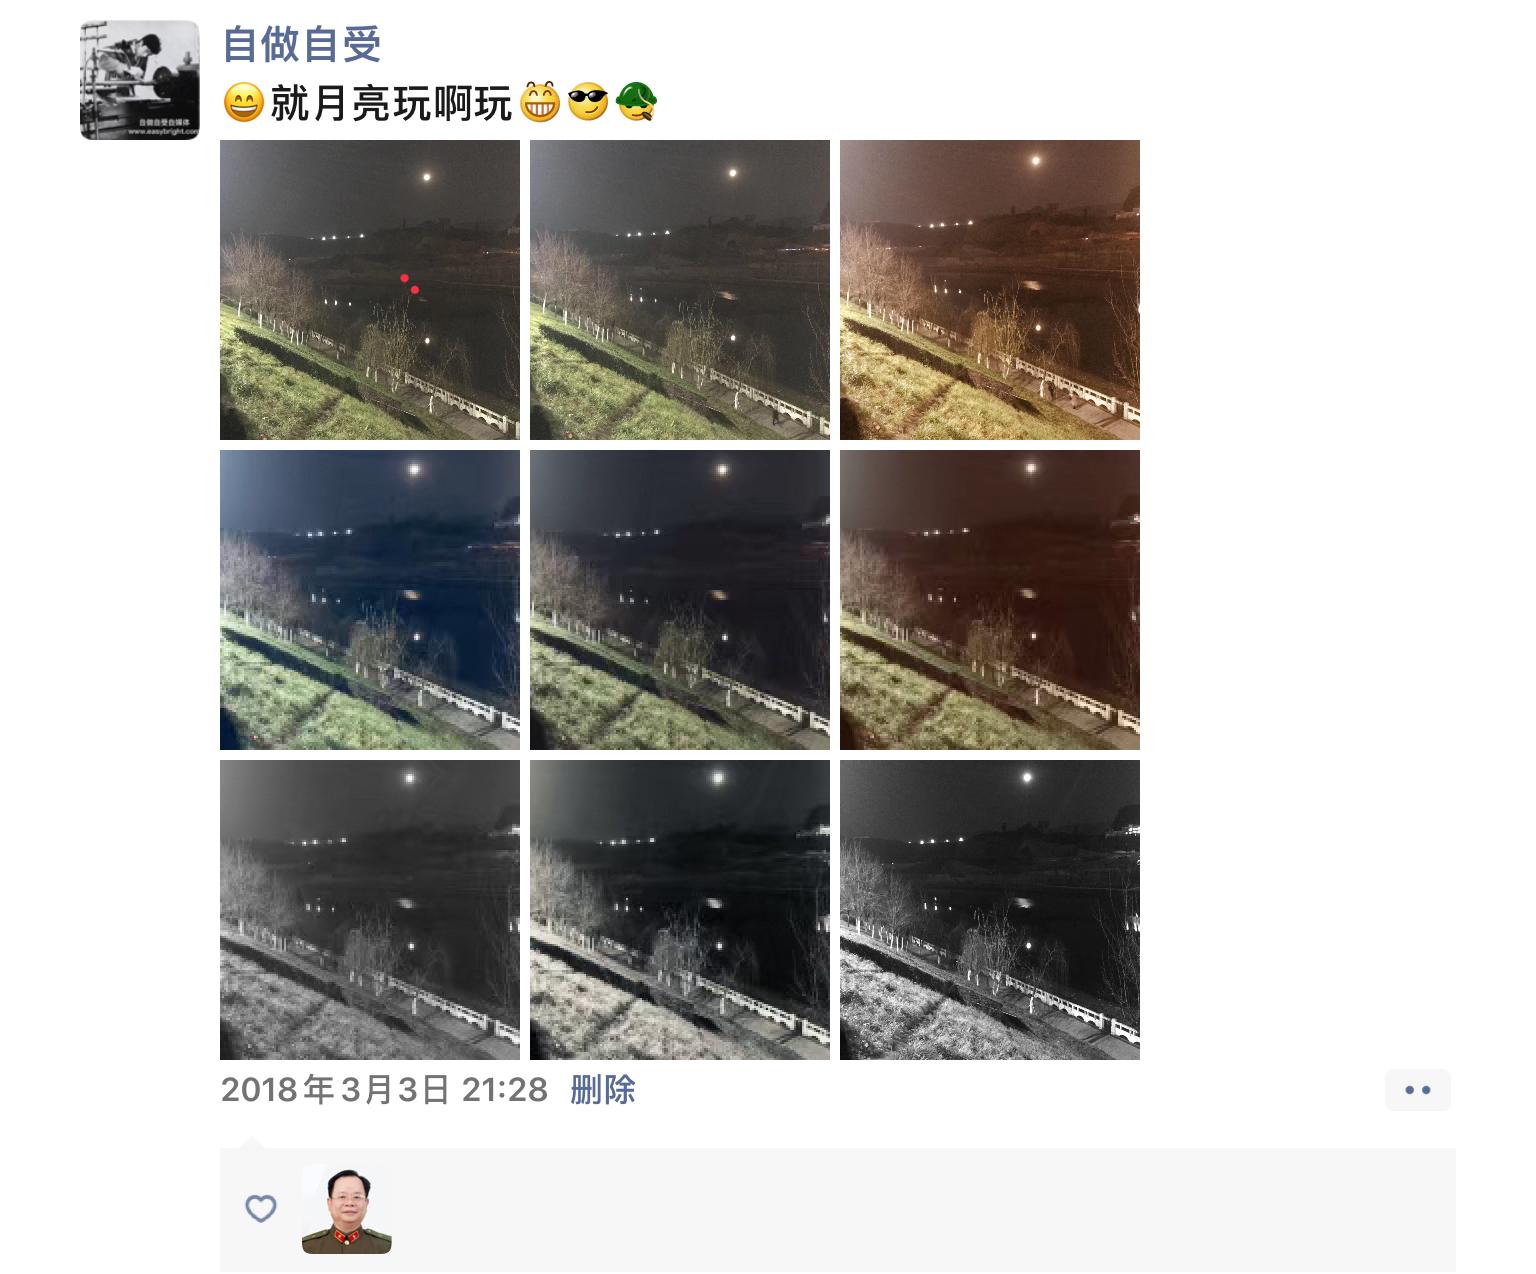Screen dimensions: 1536x1274
Task: Open middle-right reddish-toned night photo
Action: tap(990, 600)
